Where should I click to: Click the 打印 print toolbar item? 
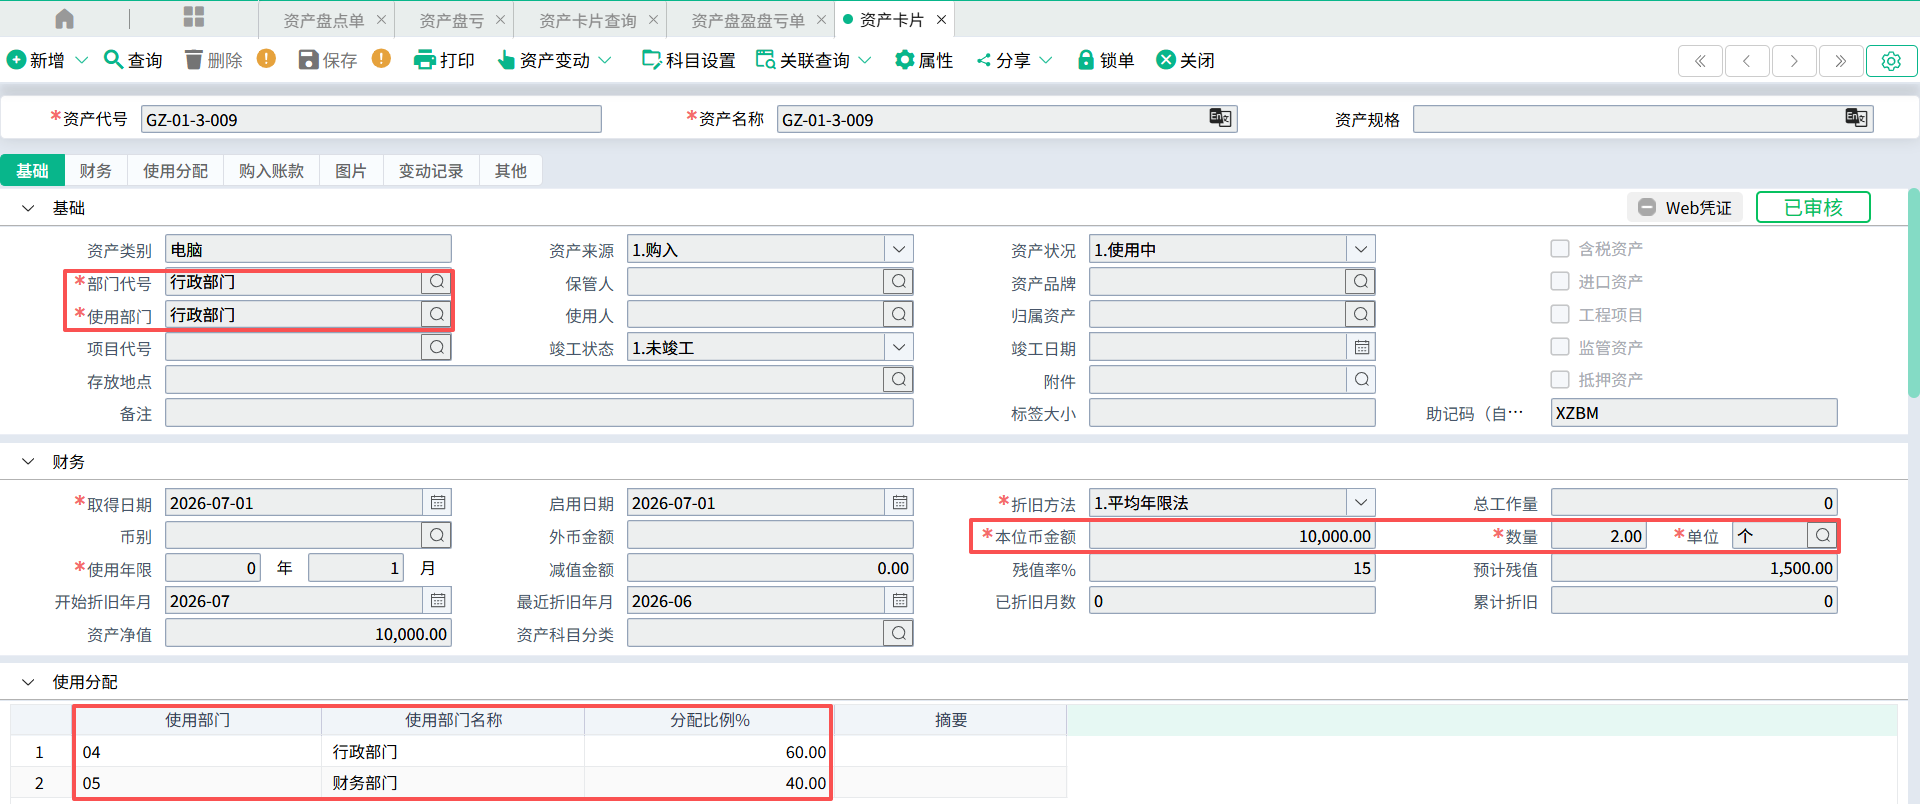pos(444,60)
